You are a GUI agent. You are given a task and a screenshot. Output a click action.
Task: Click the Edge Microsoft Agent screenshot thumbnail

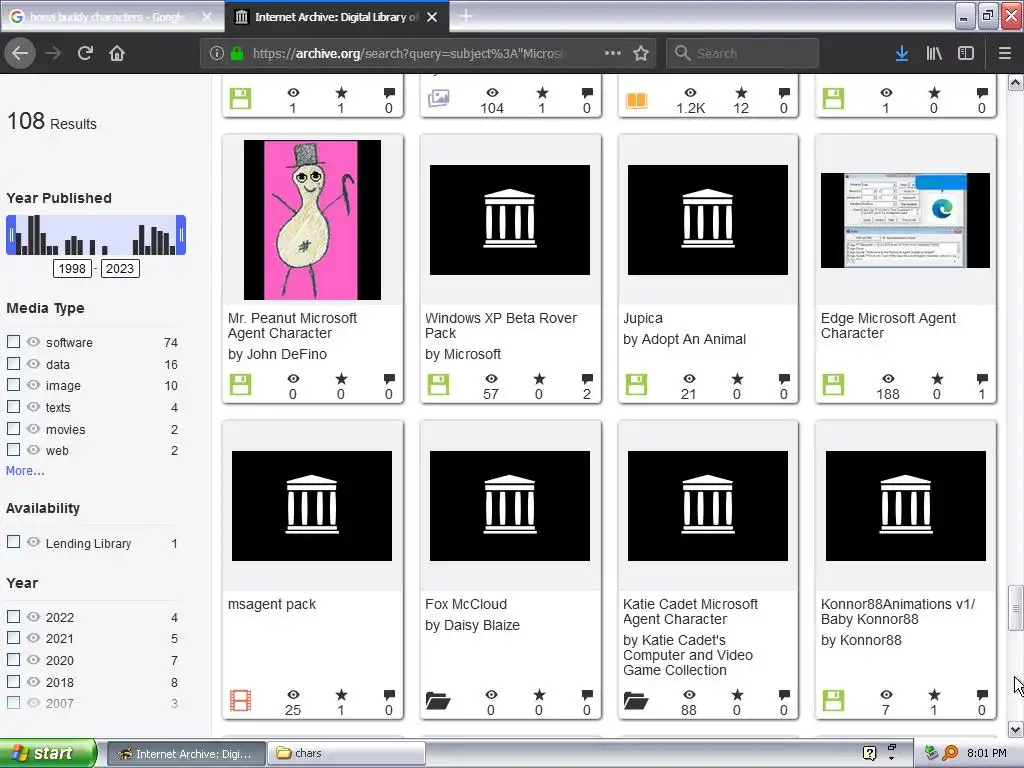coord(905,220)
